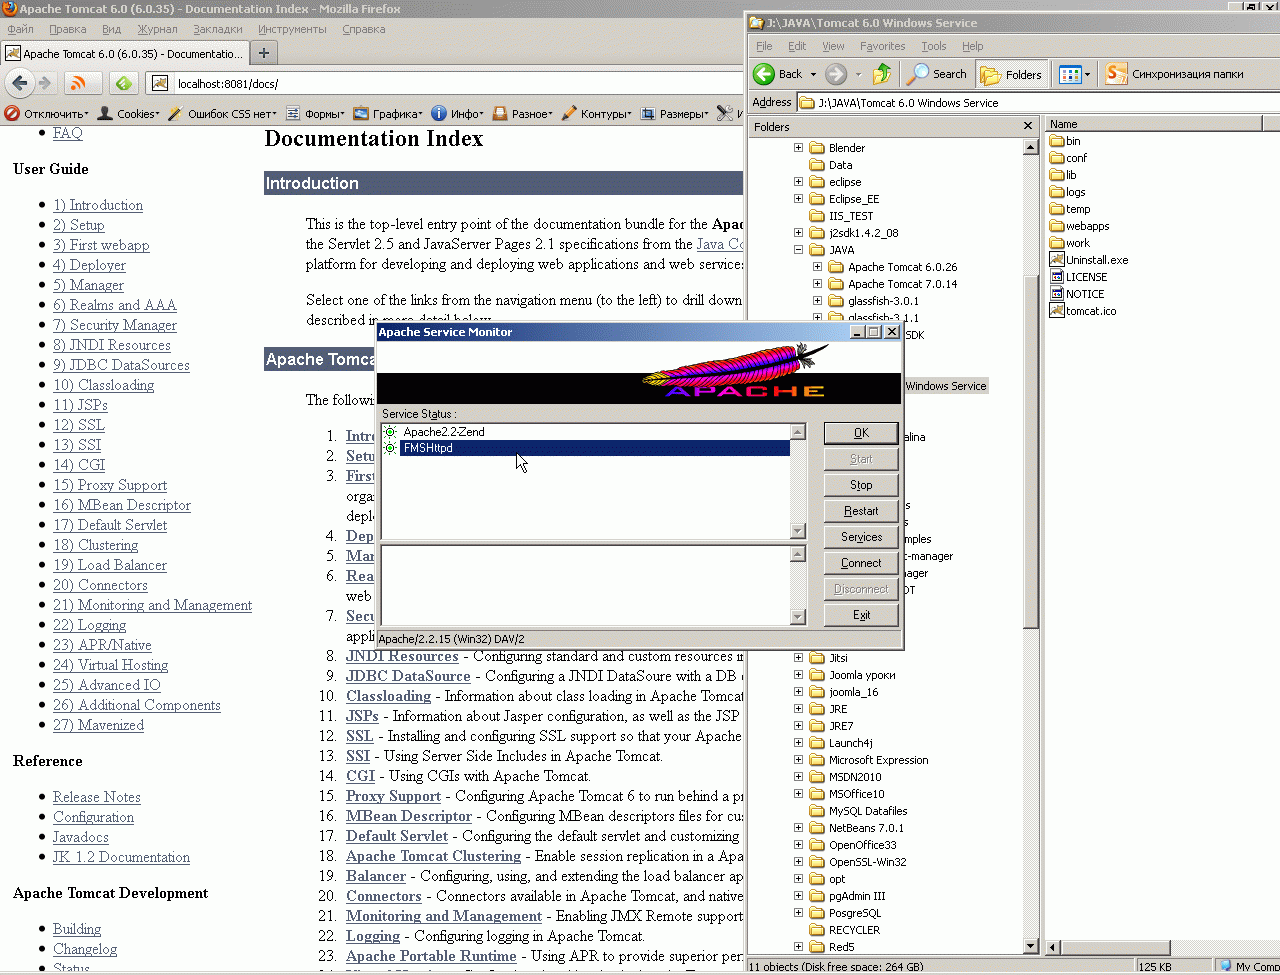Click the Views icon in Explorer toolbar

tap(1070, 74)
